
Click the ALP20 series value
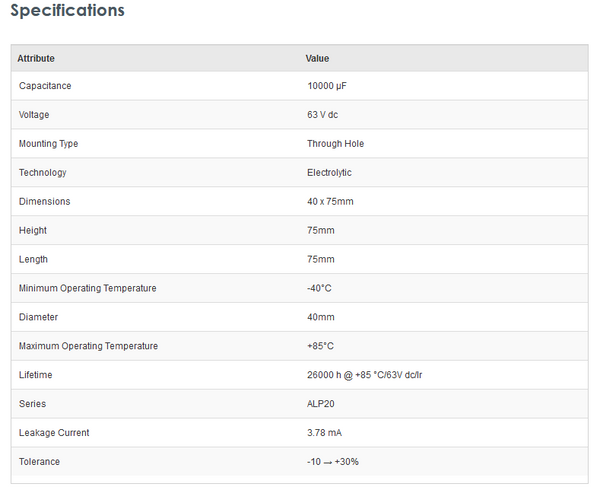pyautogui.click(x=320, y=405)
